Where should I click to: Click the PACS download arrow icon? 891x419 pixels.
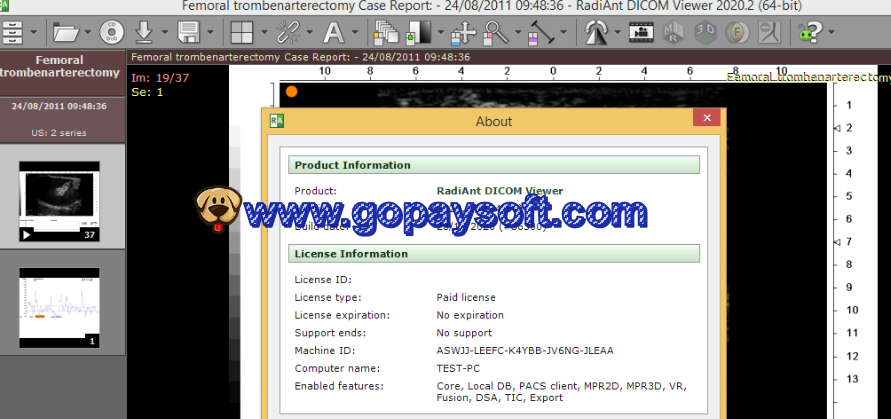(x=144, y=32)
